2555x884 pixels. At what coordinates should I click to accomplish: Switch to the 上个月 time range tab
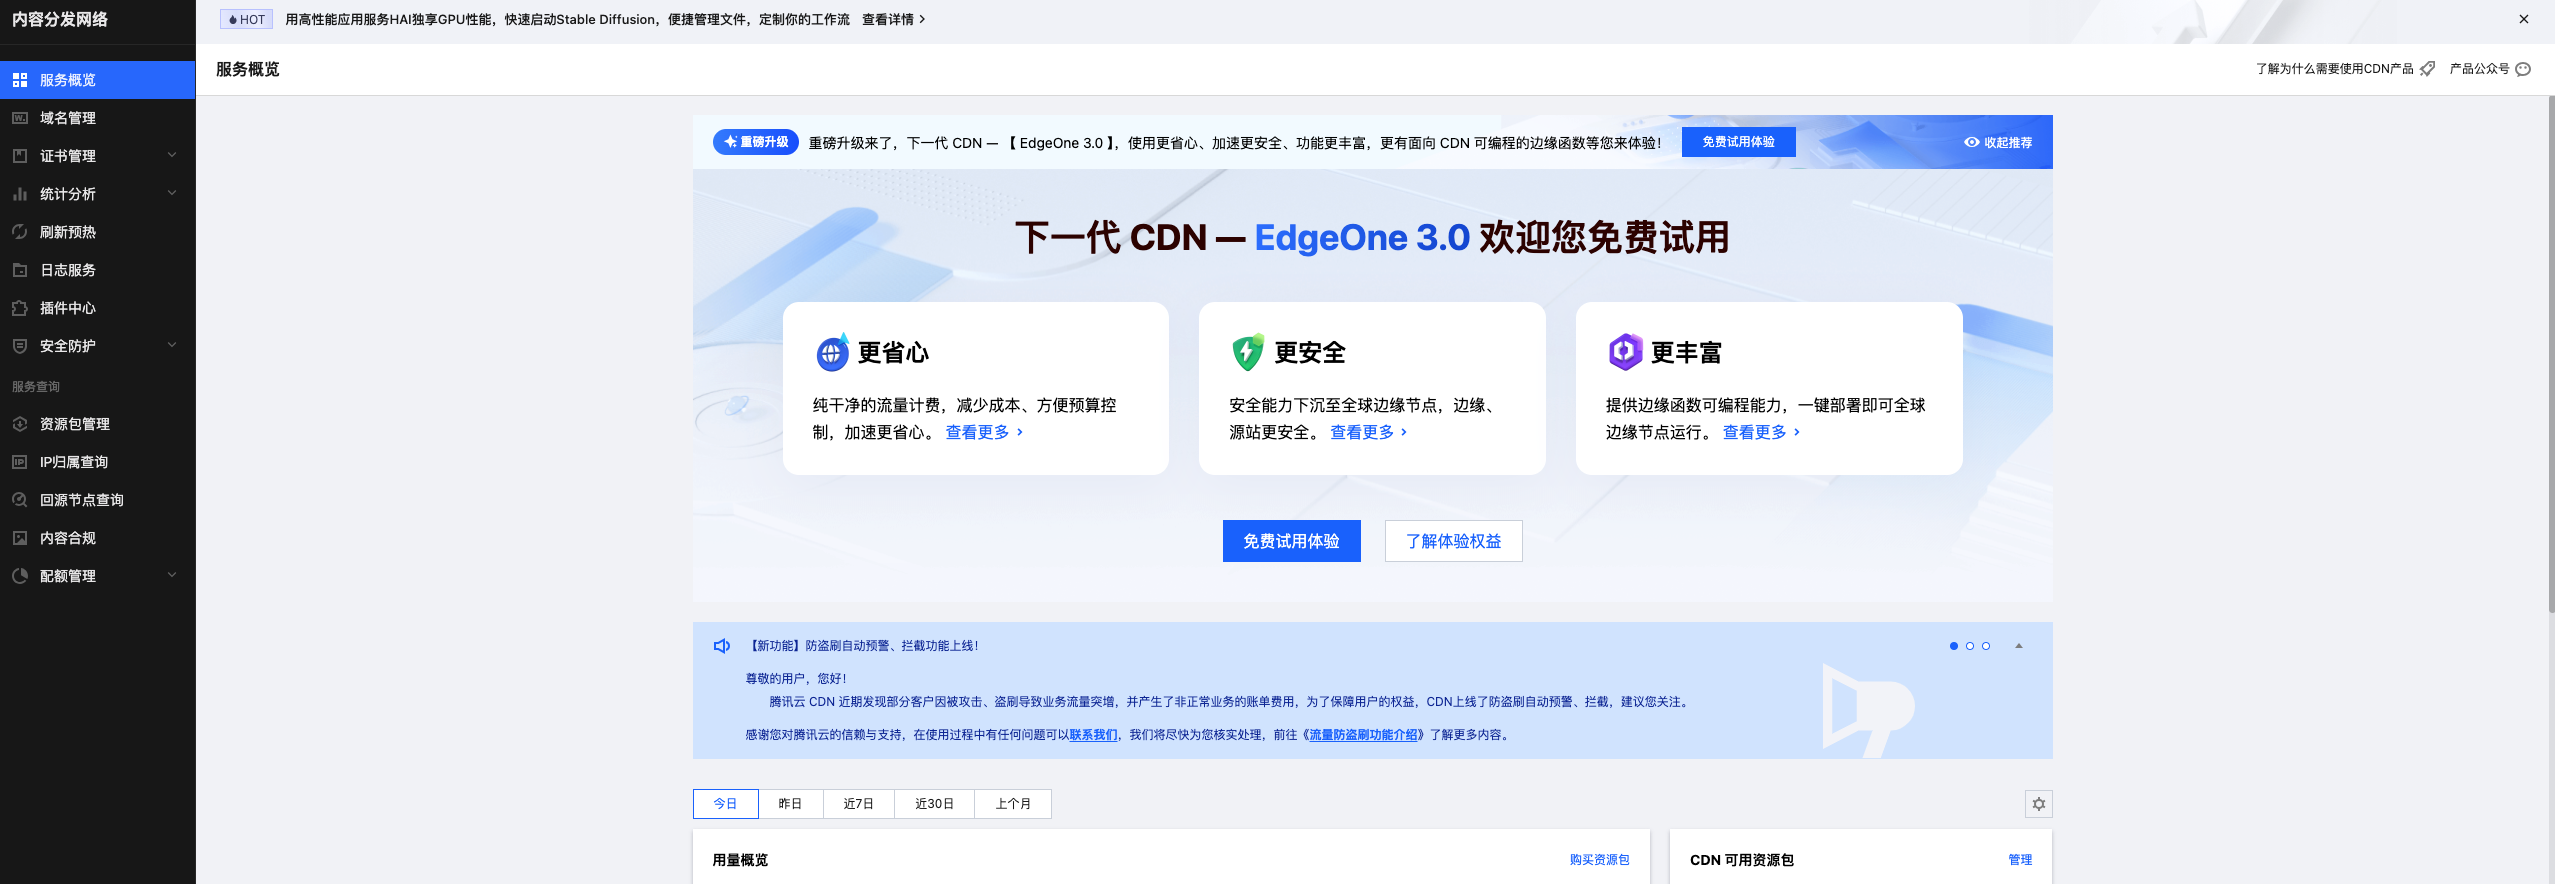[1012, 804]
